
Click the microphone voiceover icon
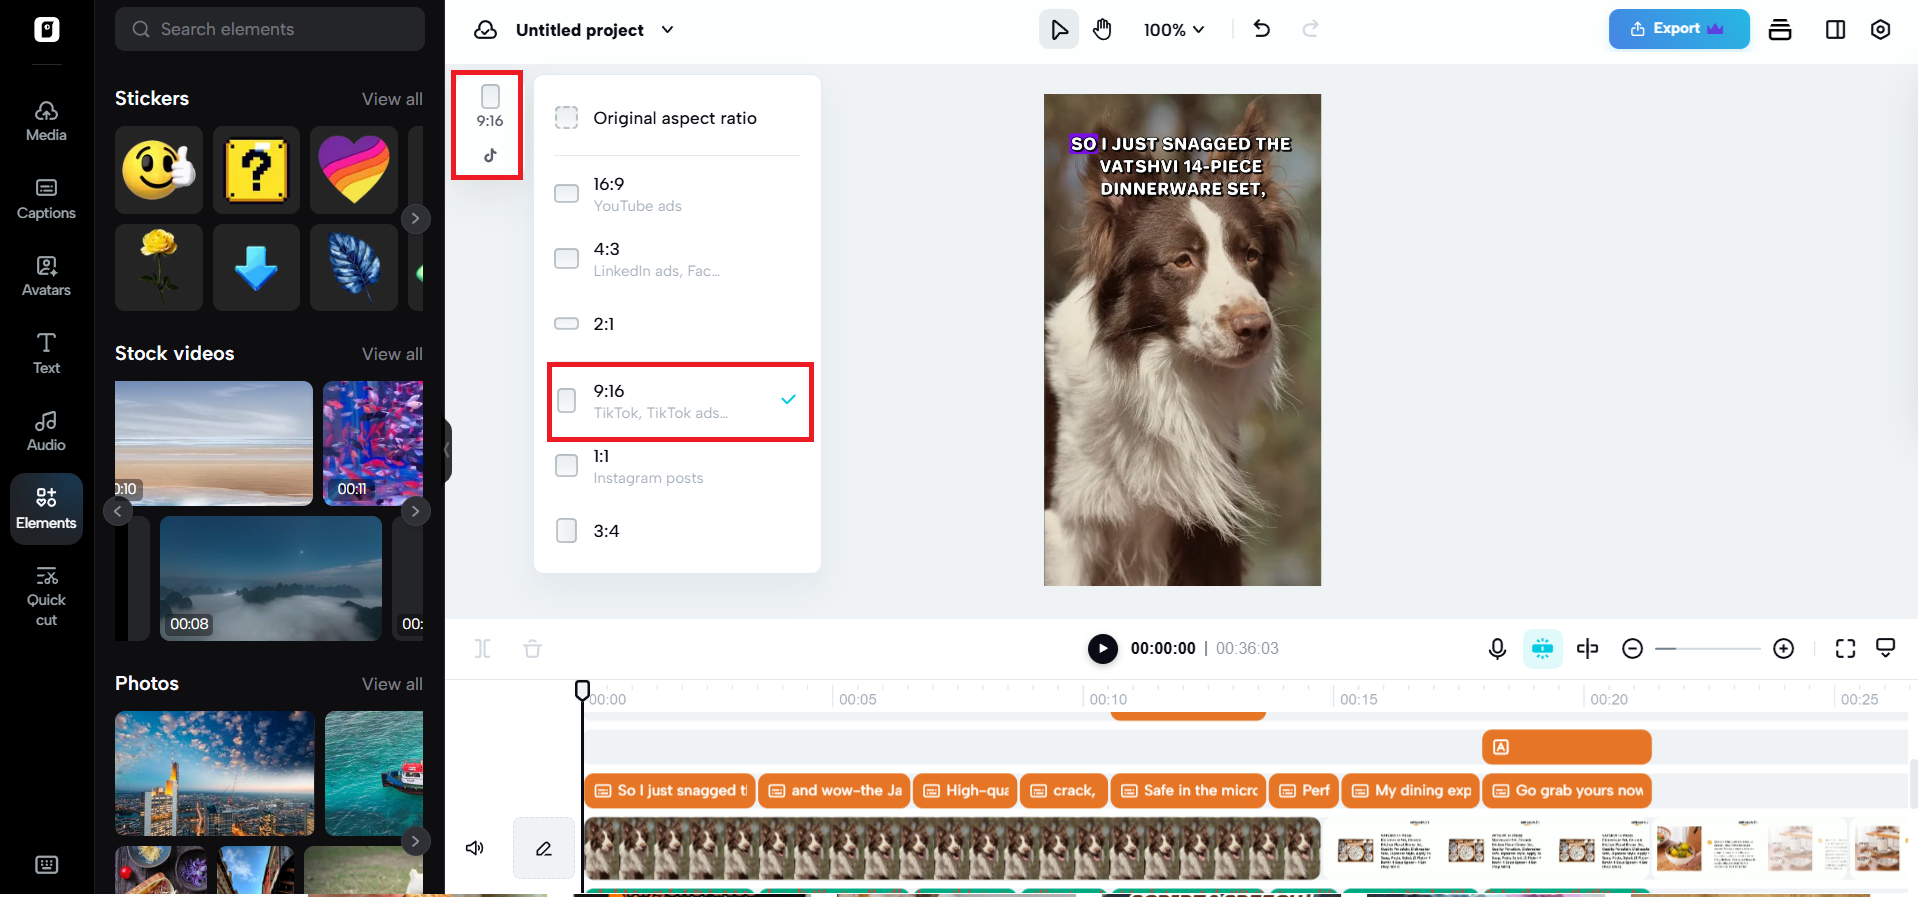click(x=1497, y=649)
